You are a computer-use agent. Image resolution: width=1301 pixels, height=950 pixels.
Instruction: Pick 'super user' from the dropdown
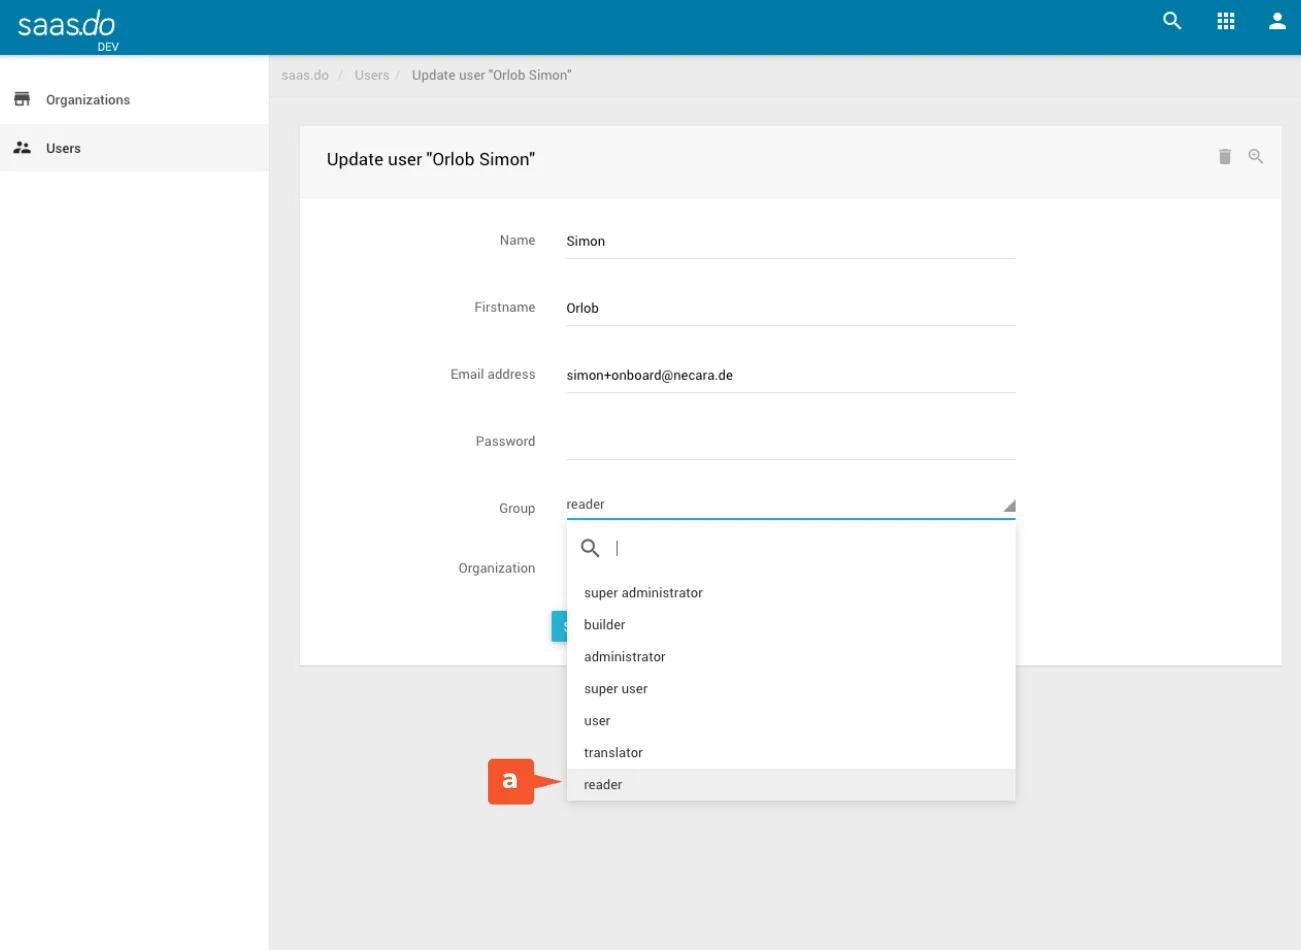click(x=615, y=689)
